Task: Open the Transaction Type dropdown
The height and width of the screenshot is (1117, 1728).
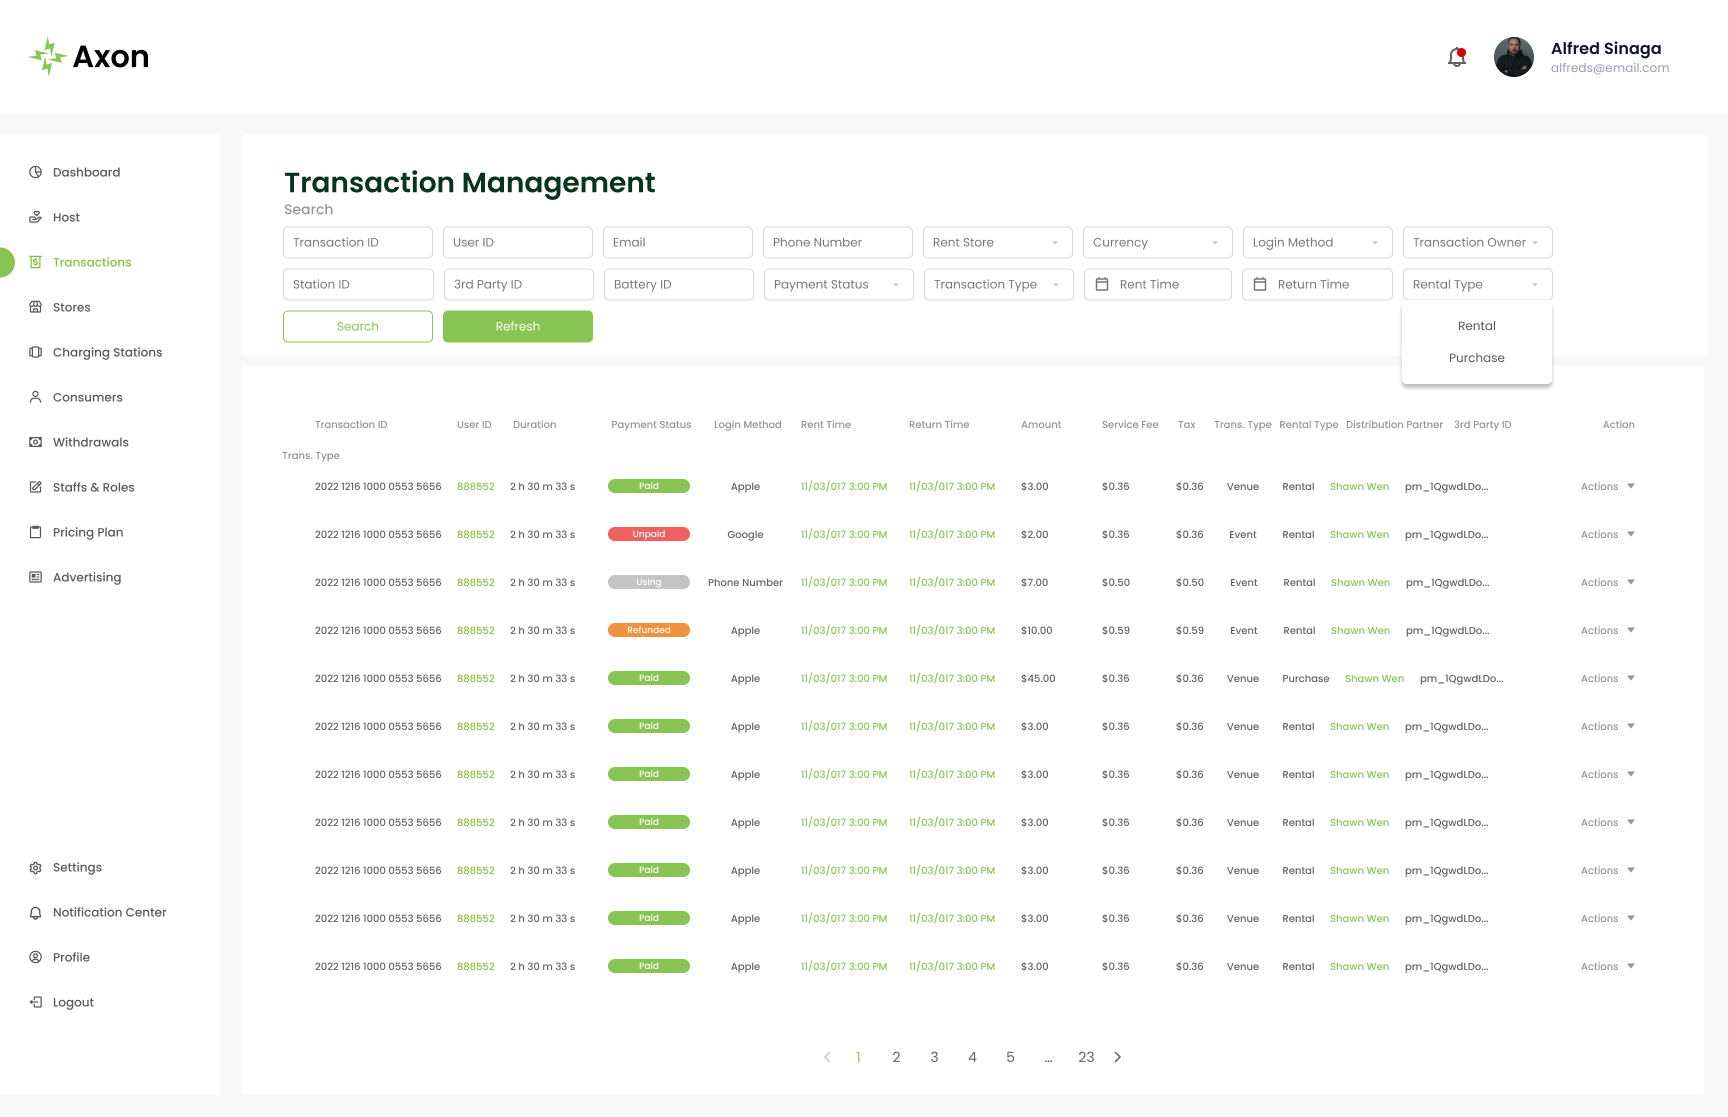Action: (x=998, y=284)
